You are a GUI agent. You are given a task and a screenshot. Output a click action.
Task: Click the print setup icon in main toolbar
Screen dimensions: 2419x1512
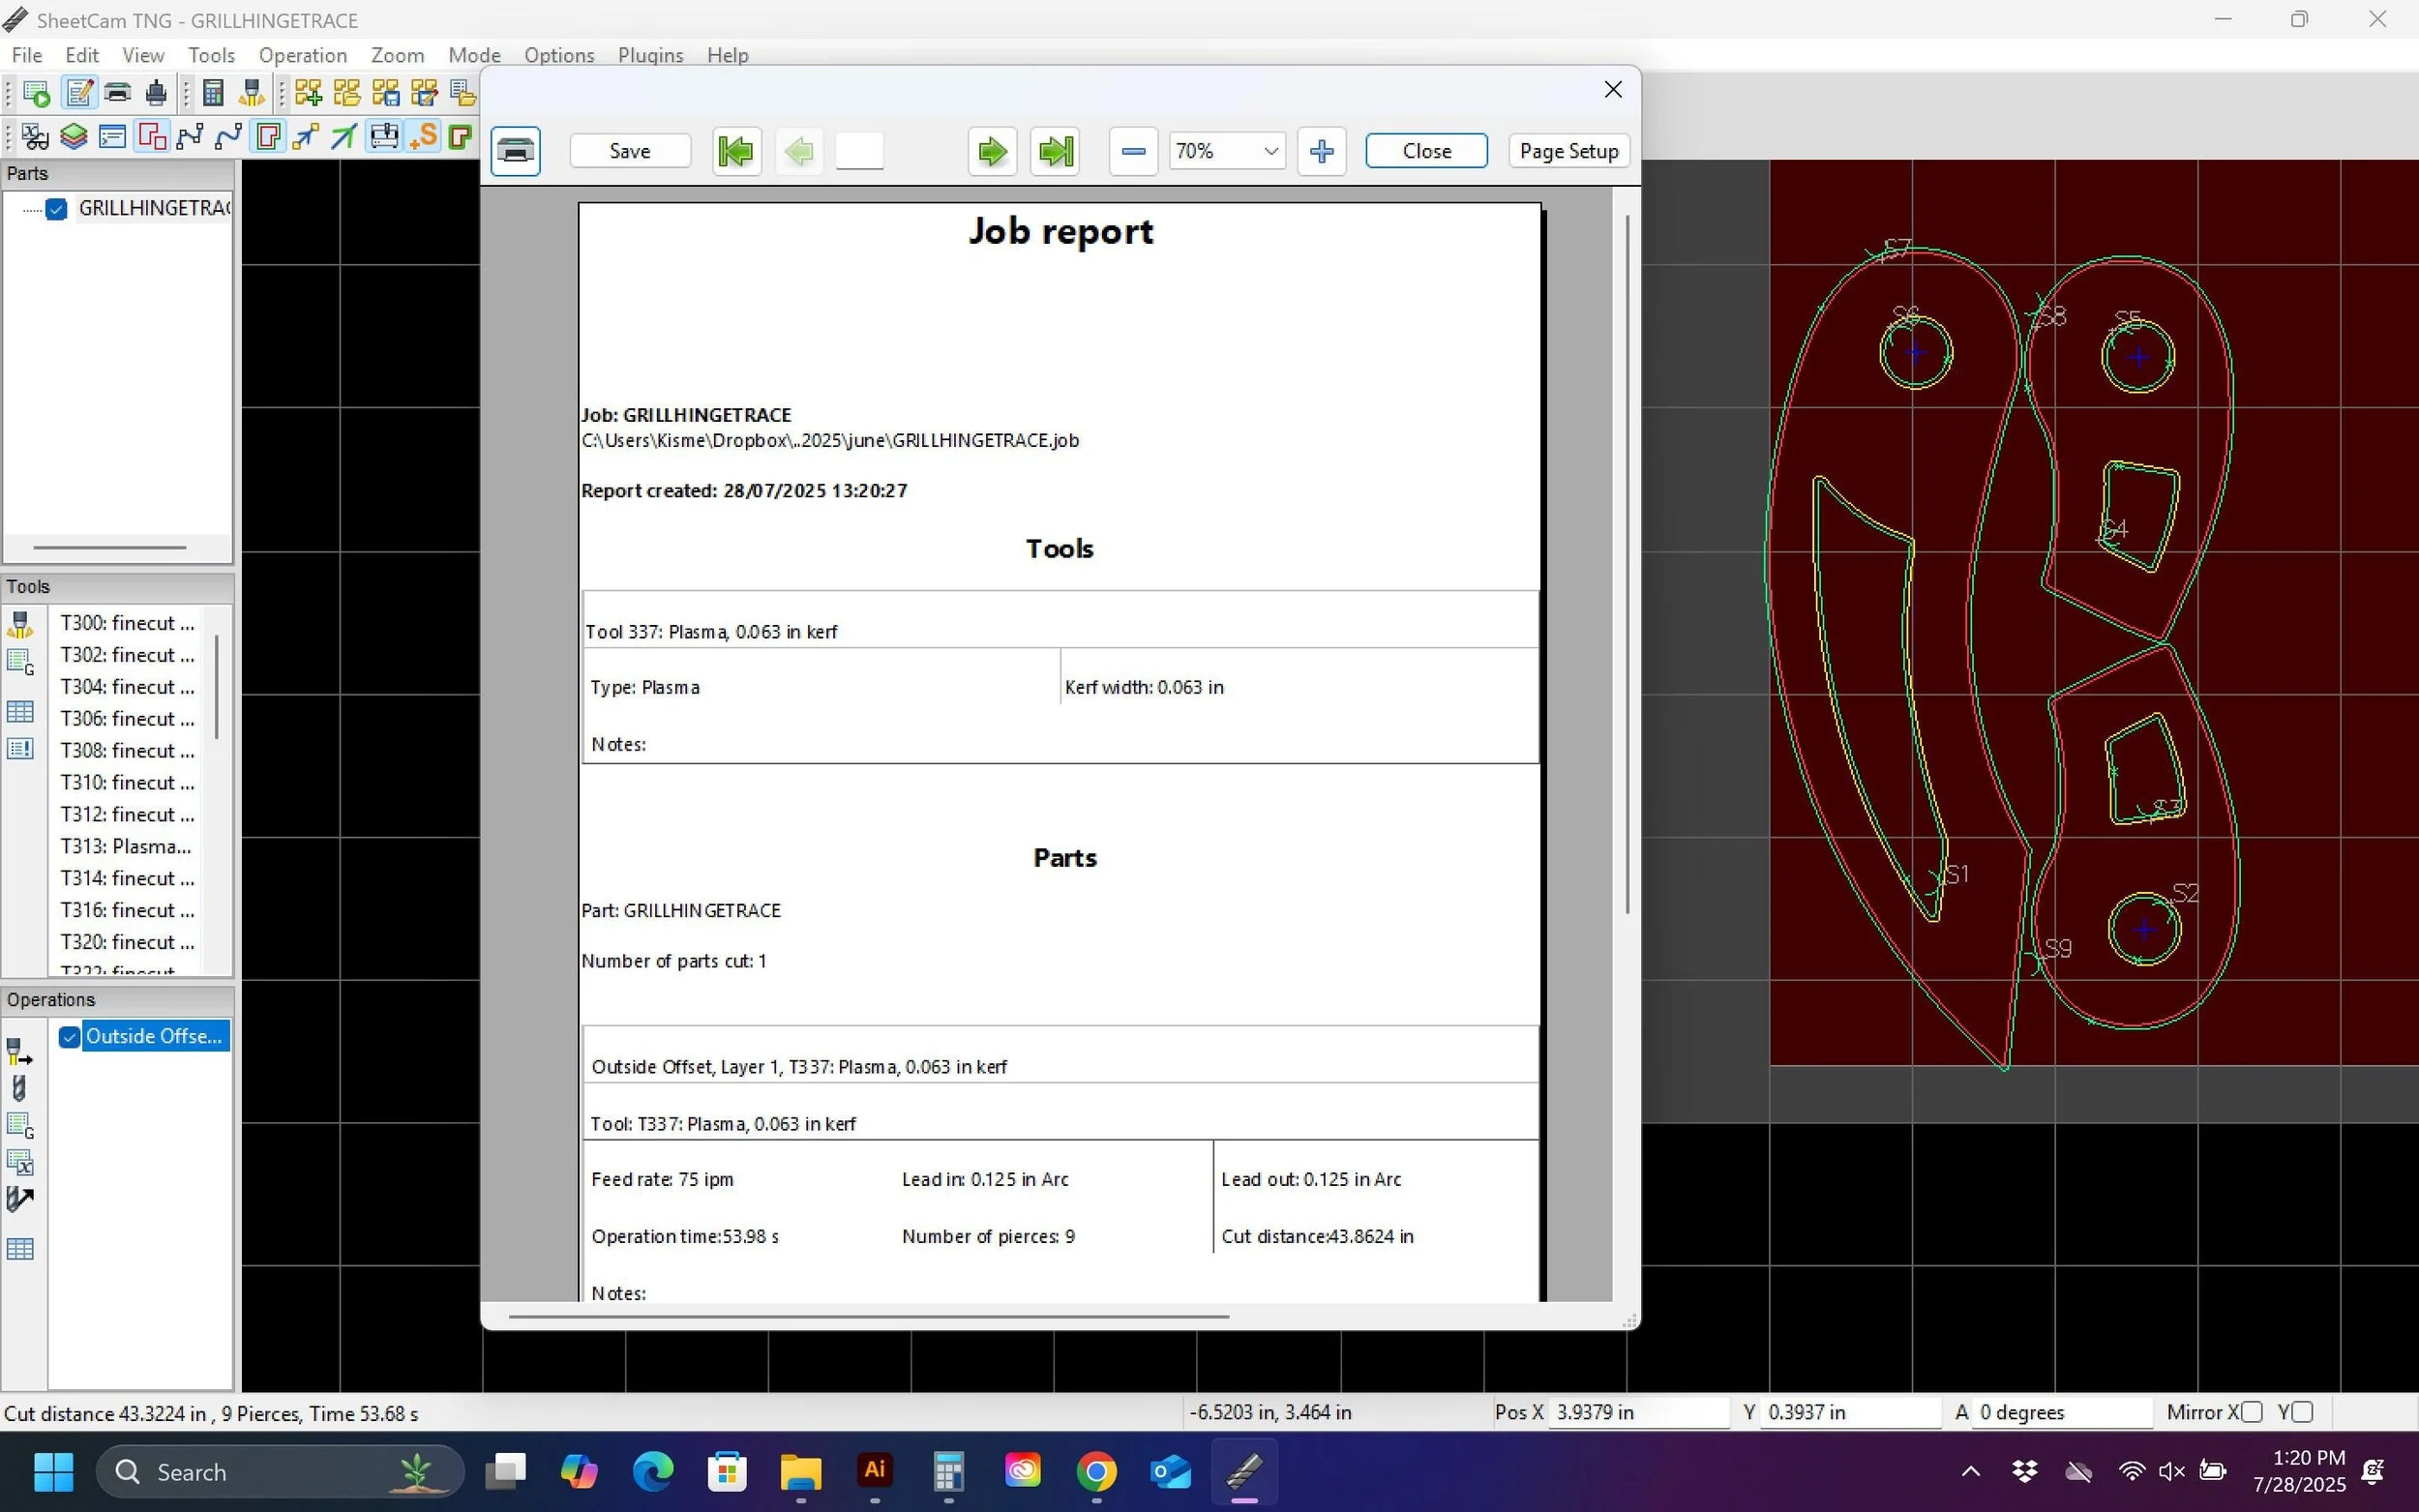156,93
